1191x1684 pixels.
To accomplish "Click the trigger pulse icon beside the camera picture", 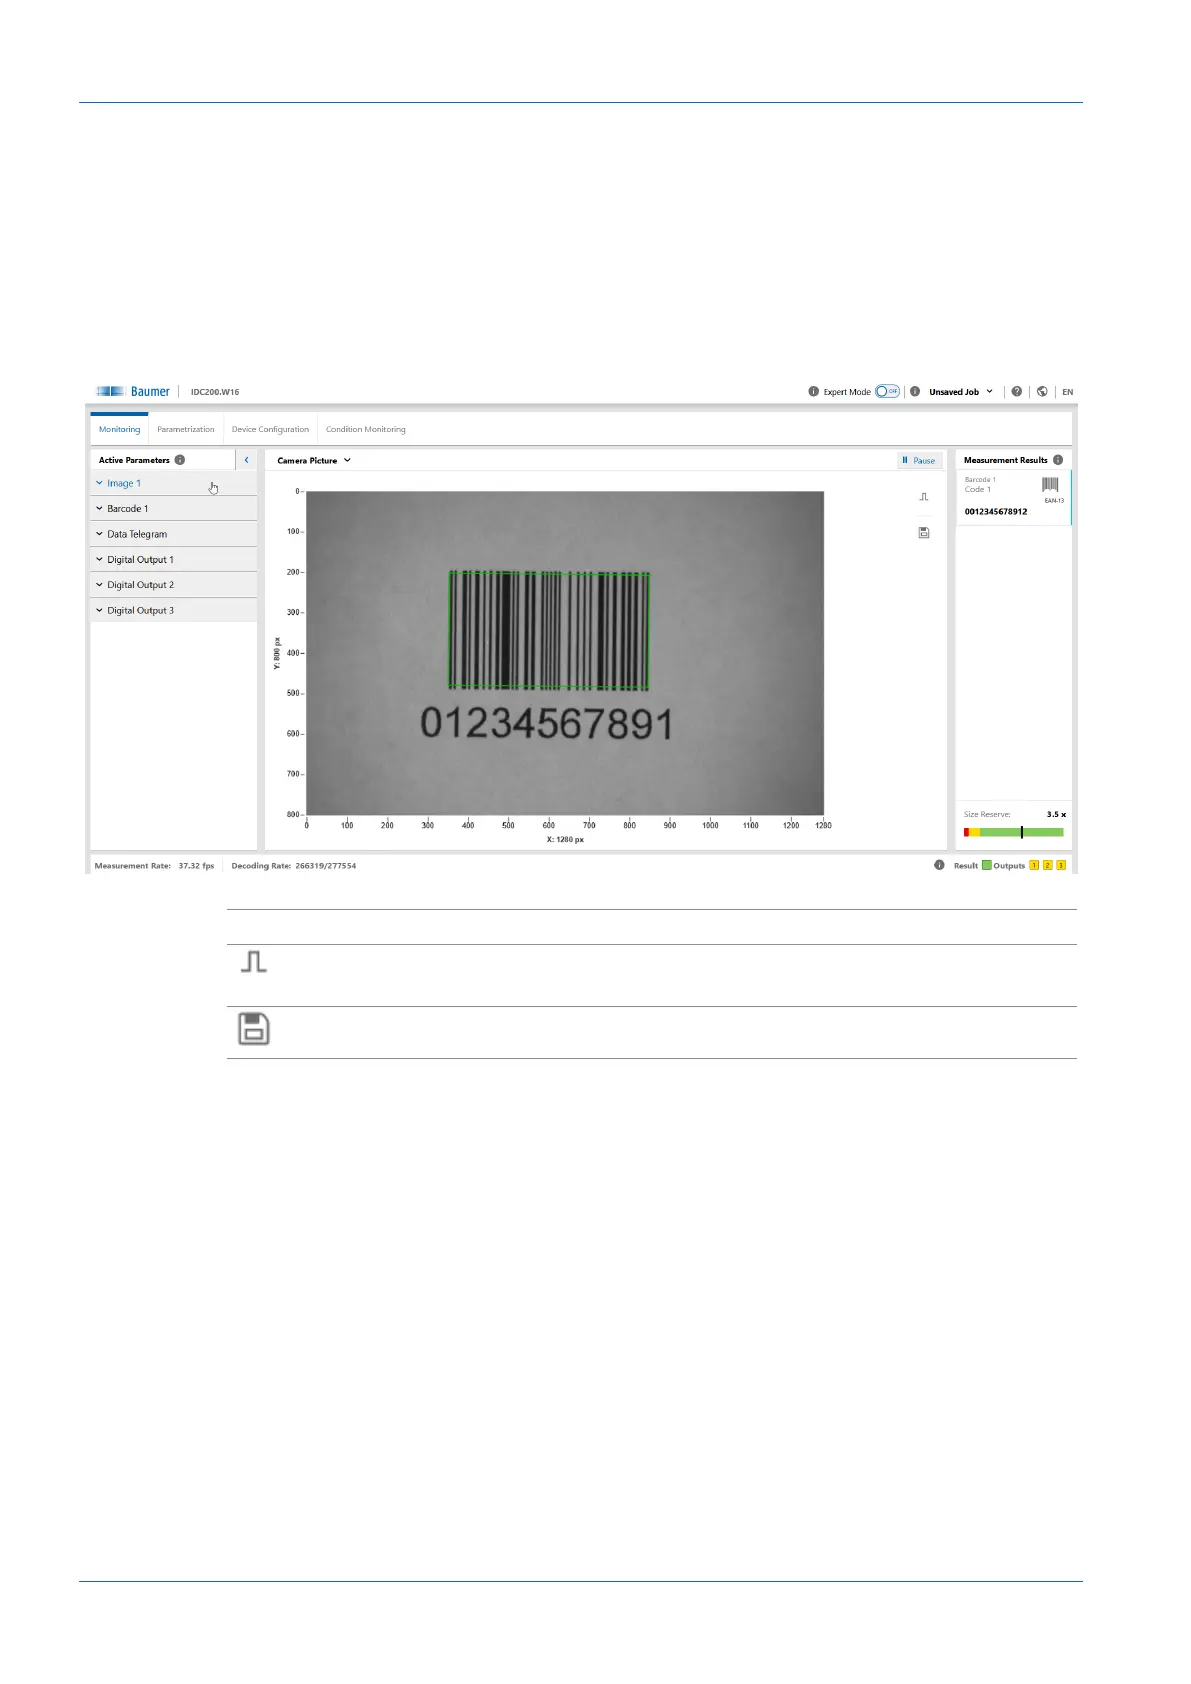I will tap(923, 497).
